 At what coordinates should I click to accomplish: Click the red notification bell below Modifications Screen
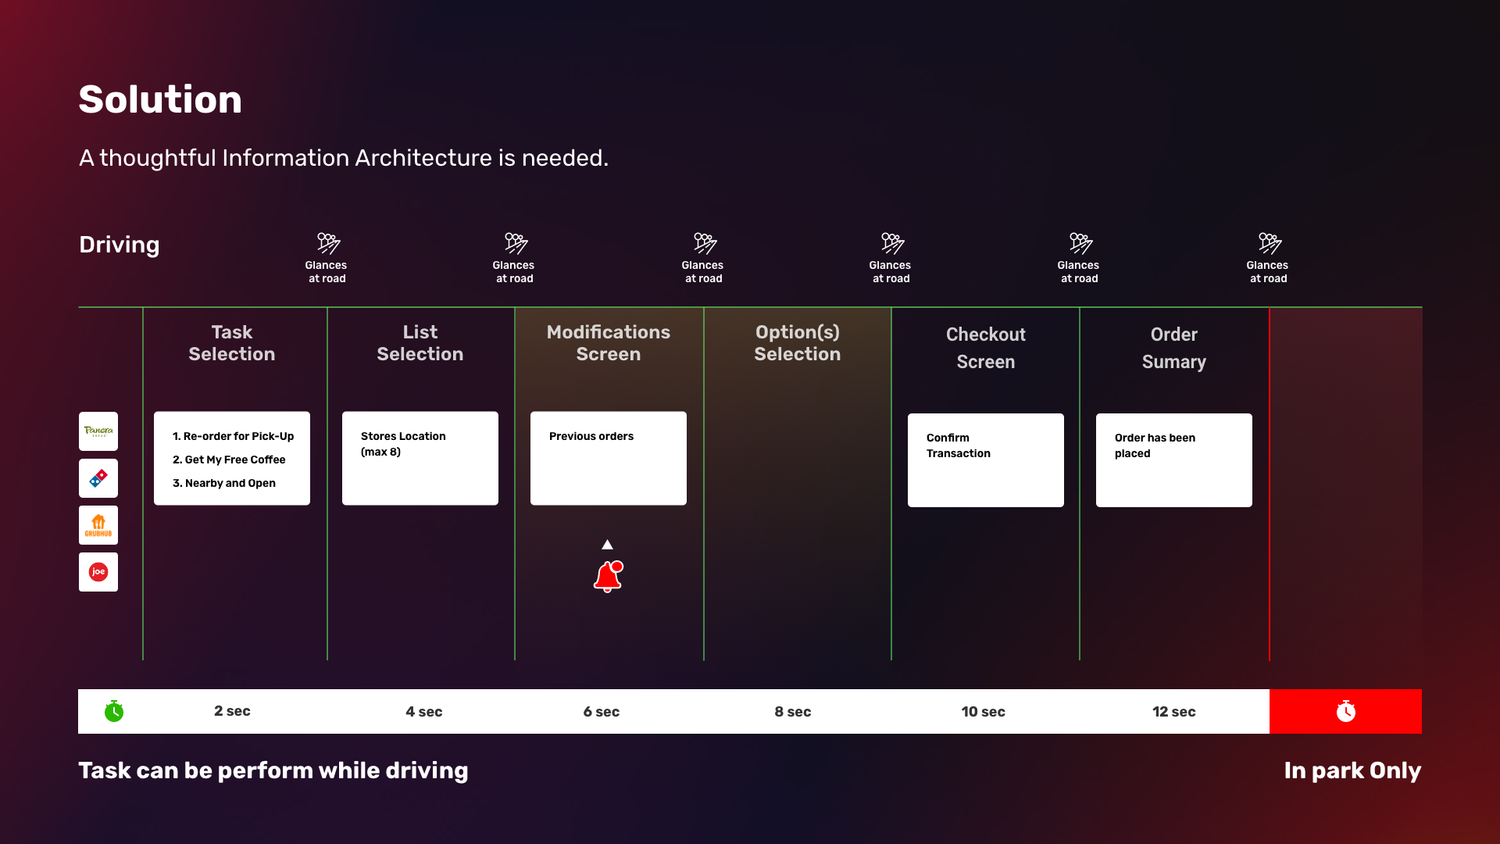pyautogui.click(x=607, y=576)
